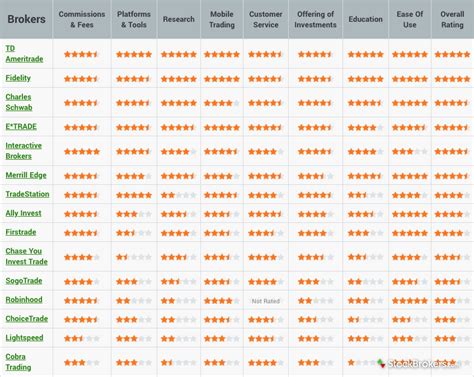Click Chase You Invest Trade's Platforms stars
Image resolution: width=474 pixels, height=377 pixels.
(134, 257)
